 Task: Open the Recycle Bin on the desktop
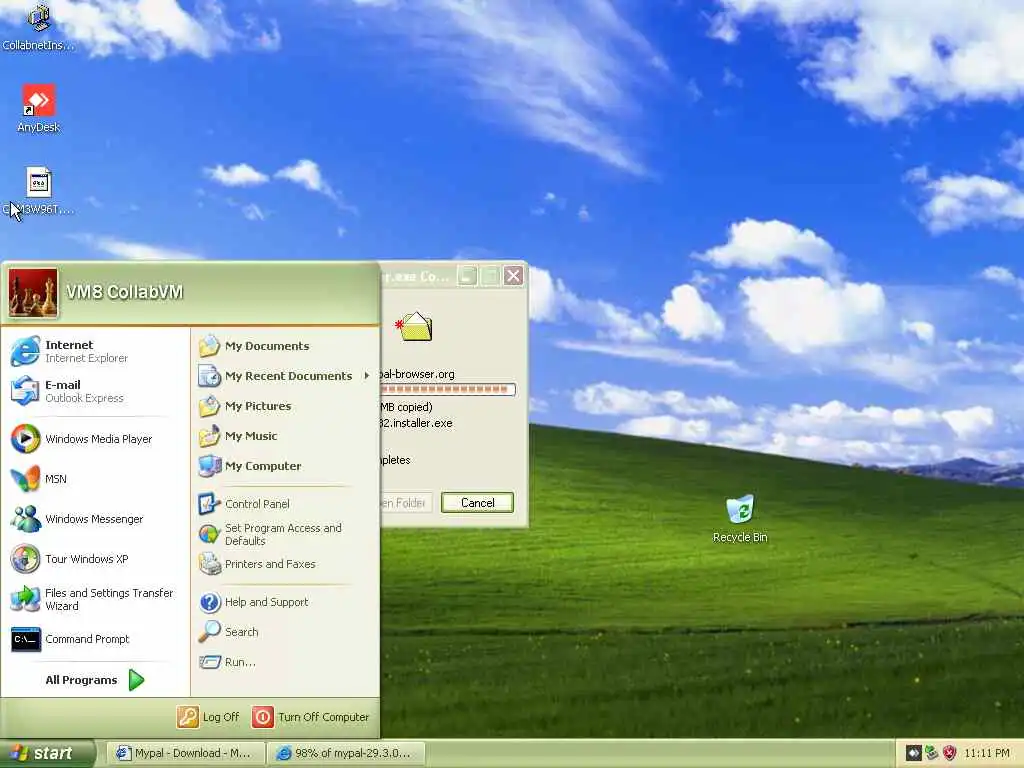740,519
